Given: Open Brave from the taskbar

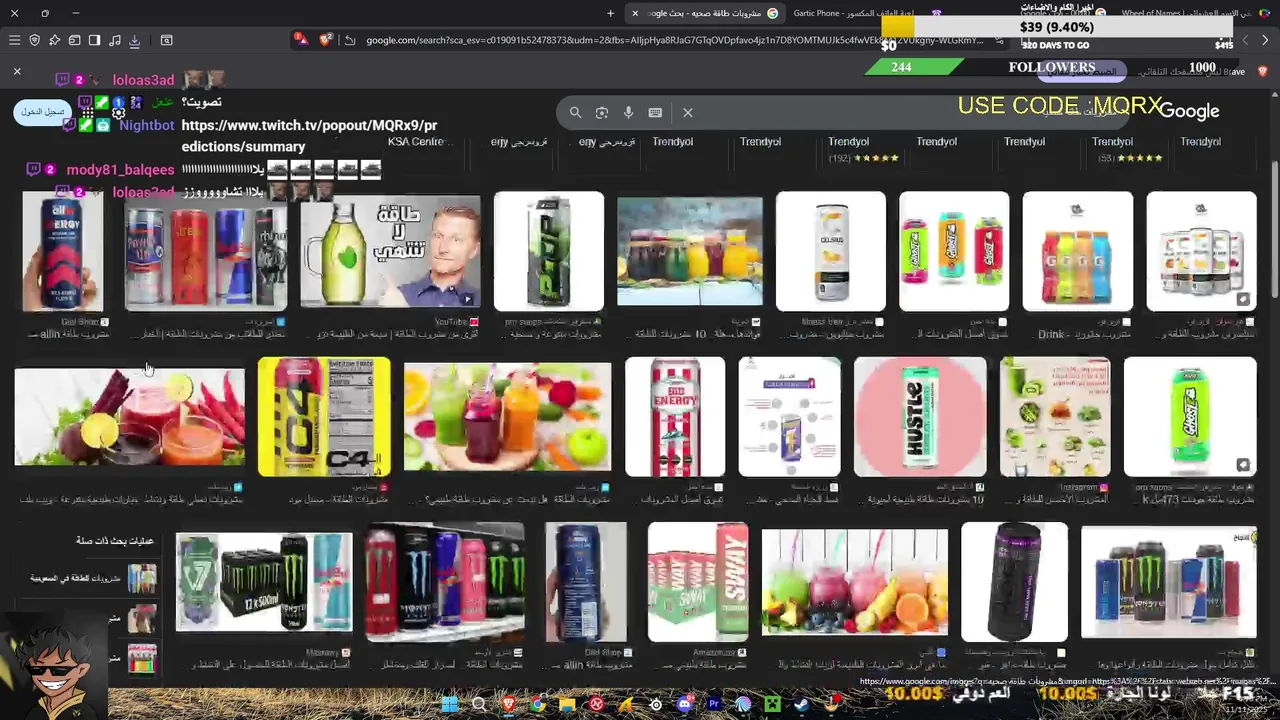Looking at the screenshot, I should click(508, 704).
